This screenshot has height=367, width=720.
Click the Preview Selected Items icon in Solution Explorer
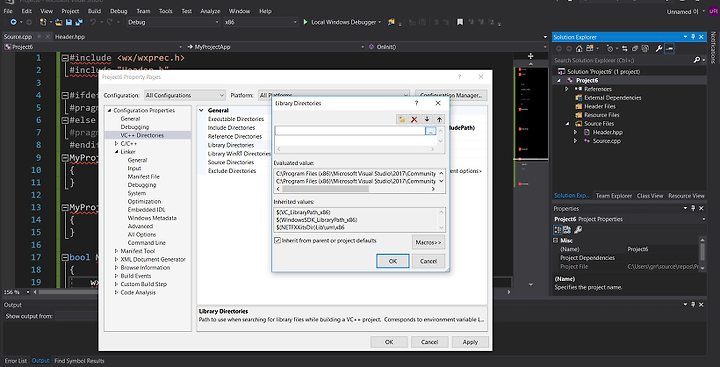669,49
